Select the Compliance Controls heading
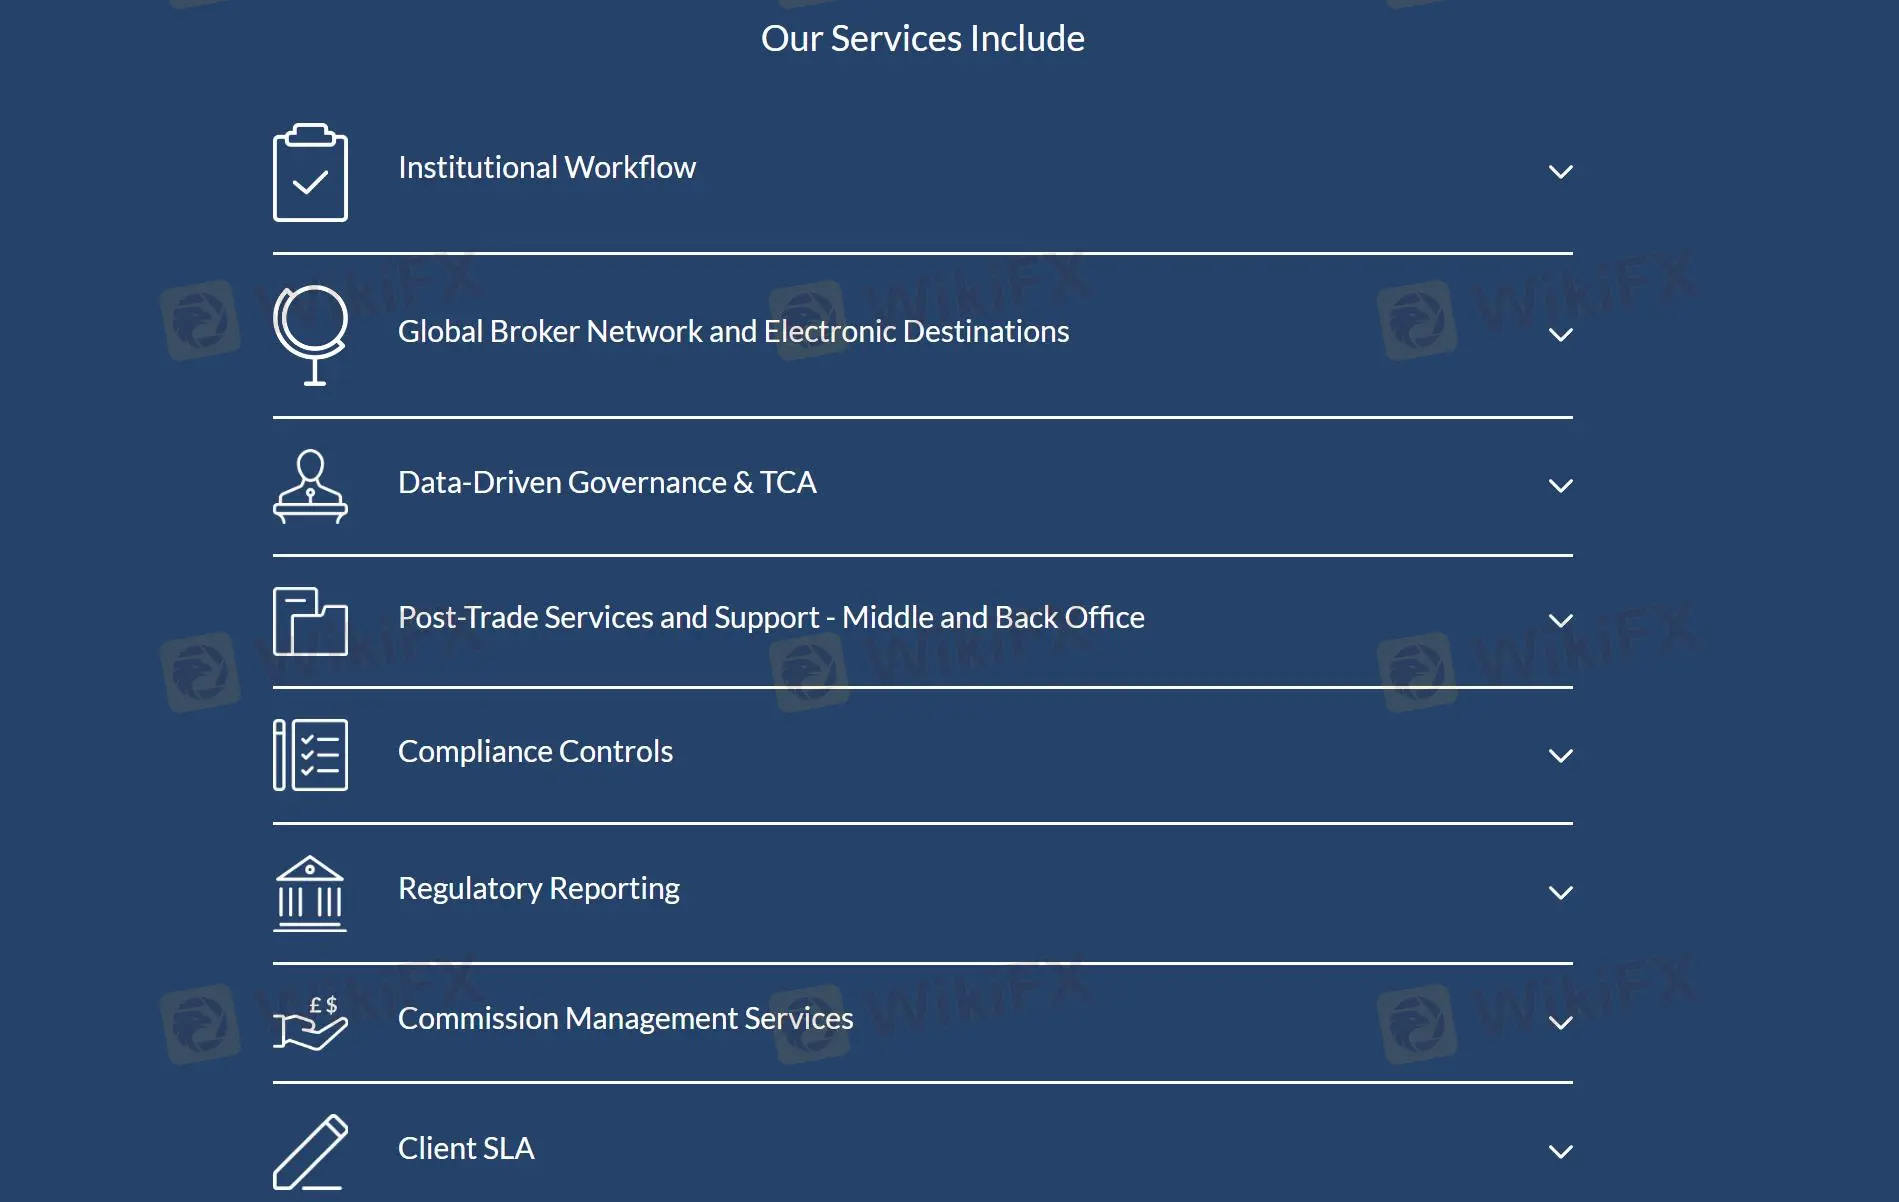 pos(535,752)
